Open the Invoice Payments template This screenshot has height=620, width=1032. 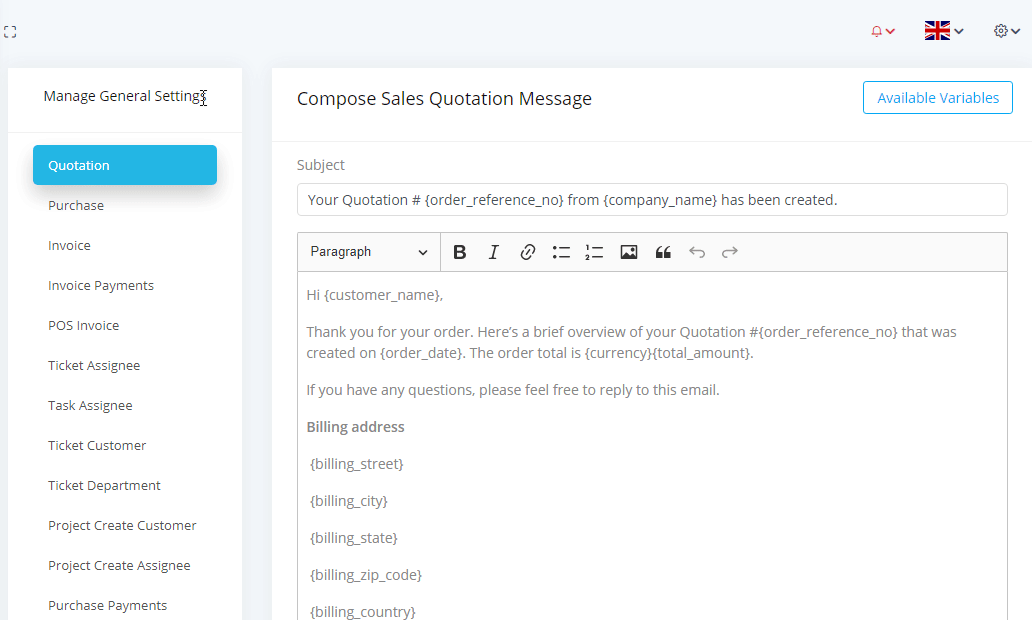click(101, 285)
